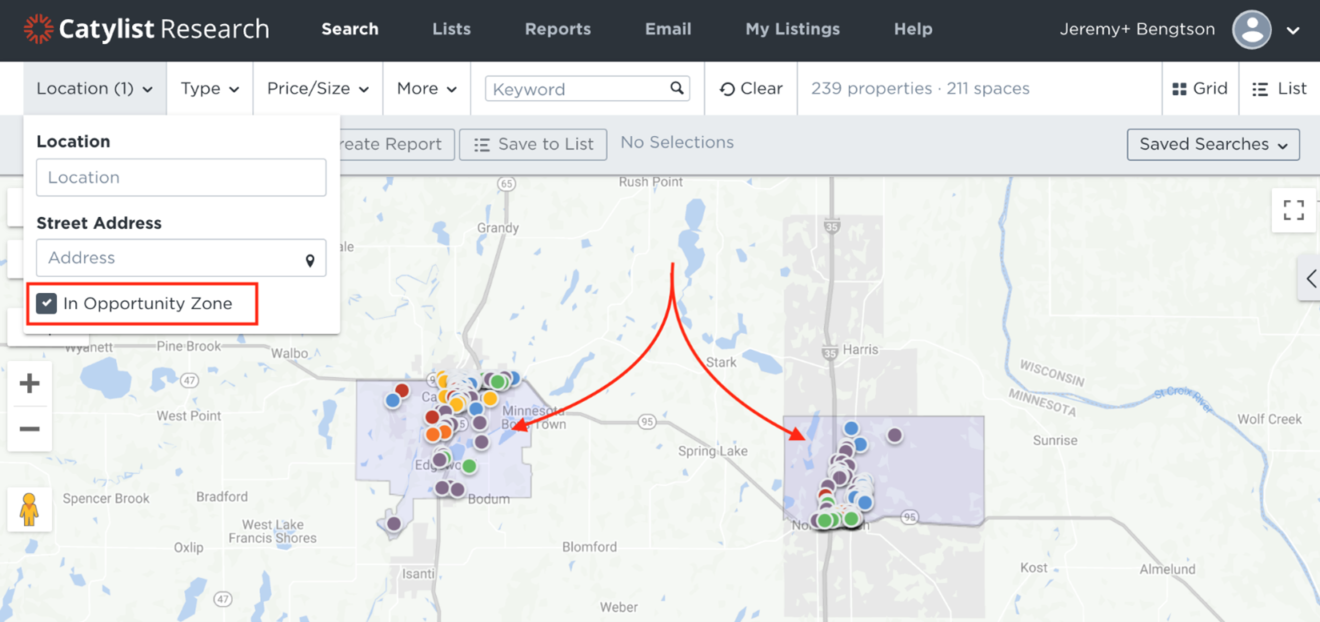
Task: Select the street view pegman
Action: click(x=29, y=510)
